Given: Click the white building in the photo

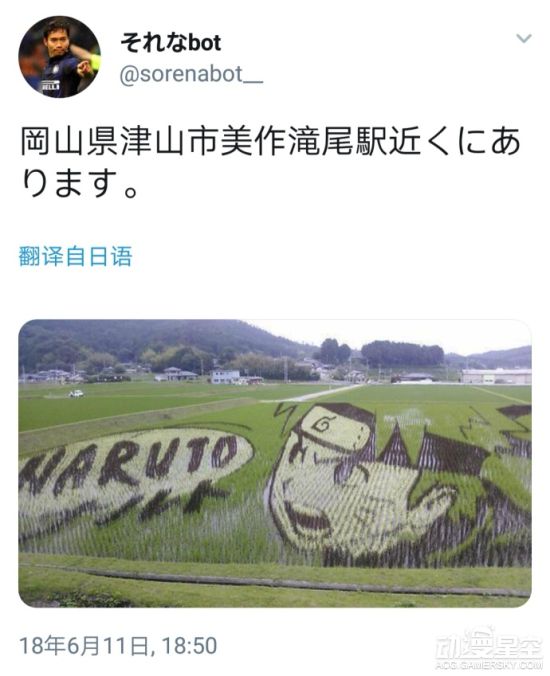Looking at the screenshot, I should 225,376.
